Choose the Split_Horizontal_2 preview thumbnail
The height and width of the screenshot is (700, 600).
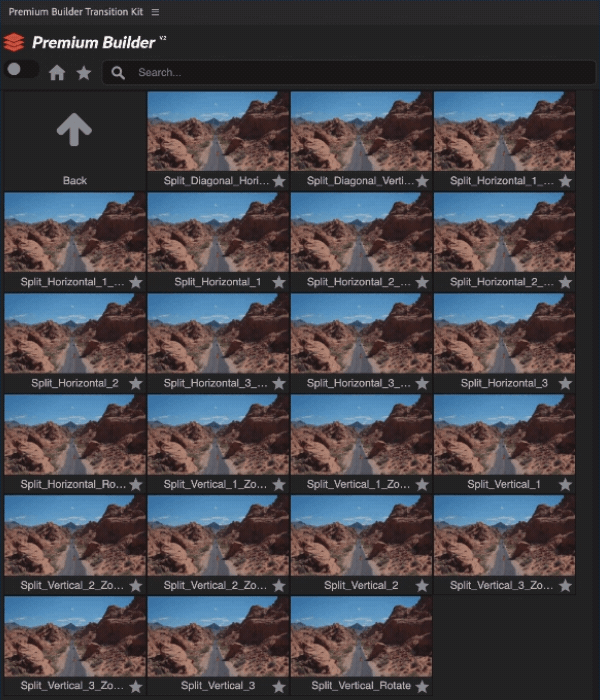click(75, 333)
